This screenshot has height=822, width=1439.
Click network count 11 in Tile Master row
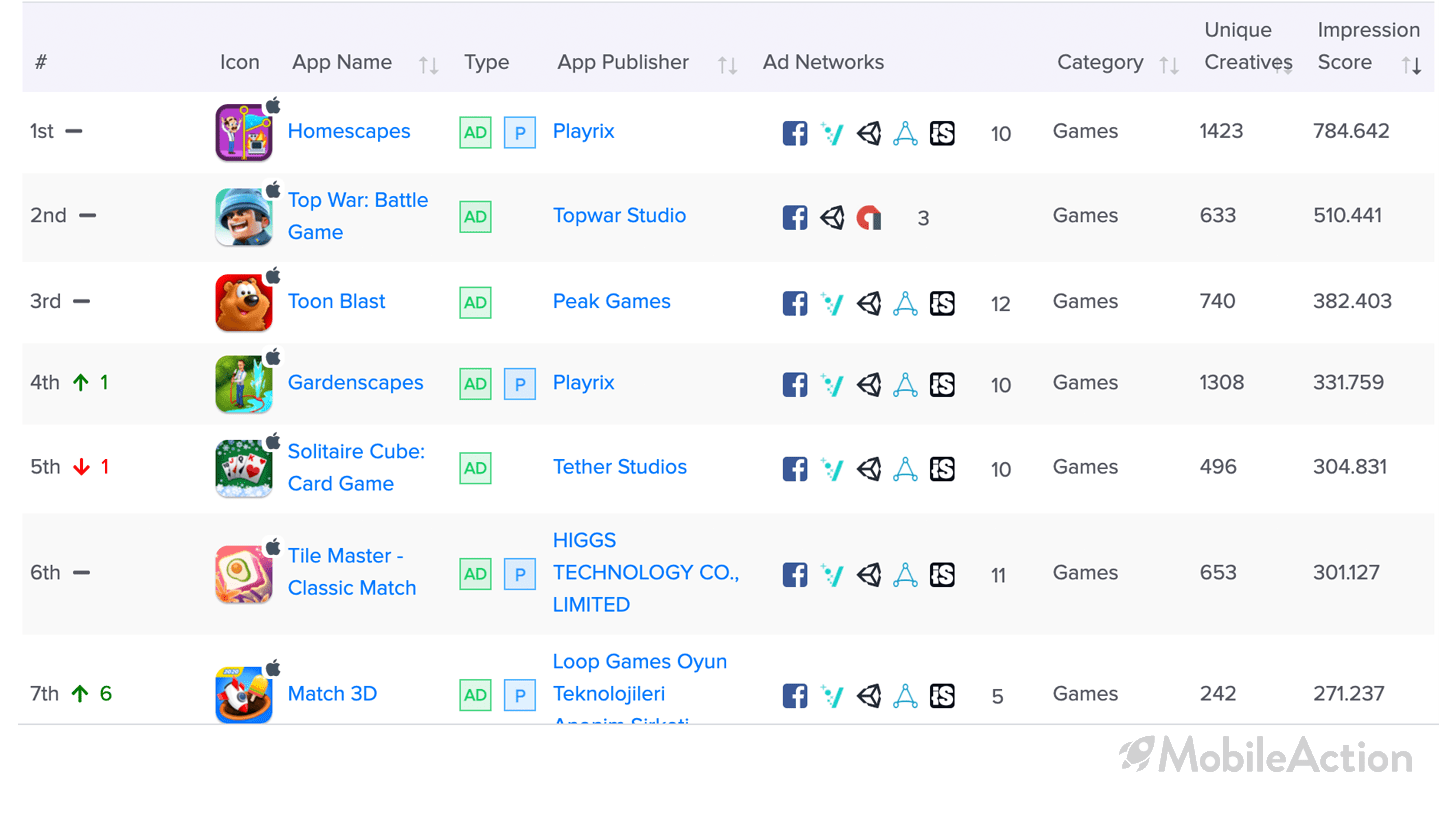[999, 576]
